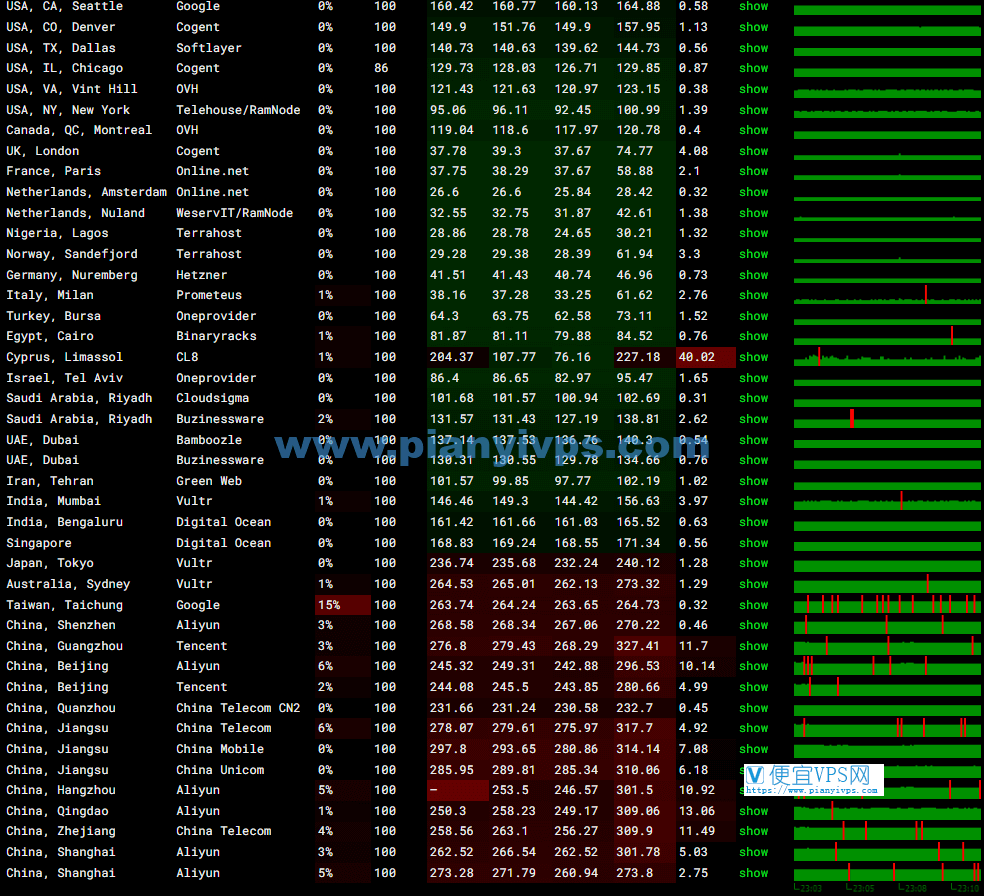This screenshot has height=896, width=984.
Task: Click 'show' for India, Mumbai Vultr
Action: click(x=753, y=501)
